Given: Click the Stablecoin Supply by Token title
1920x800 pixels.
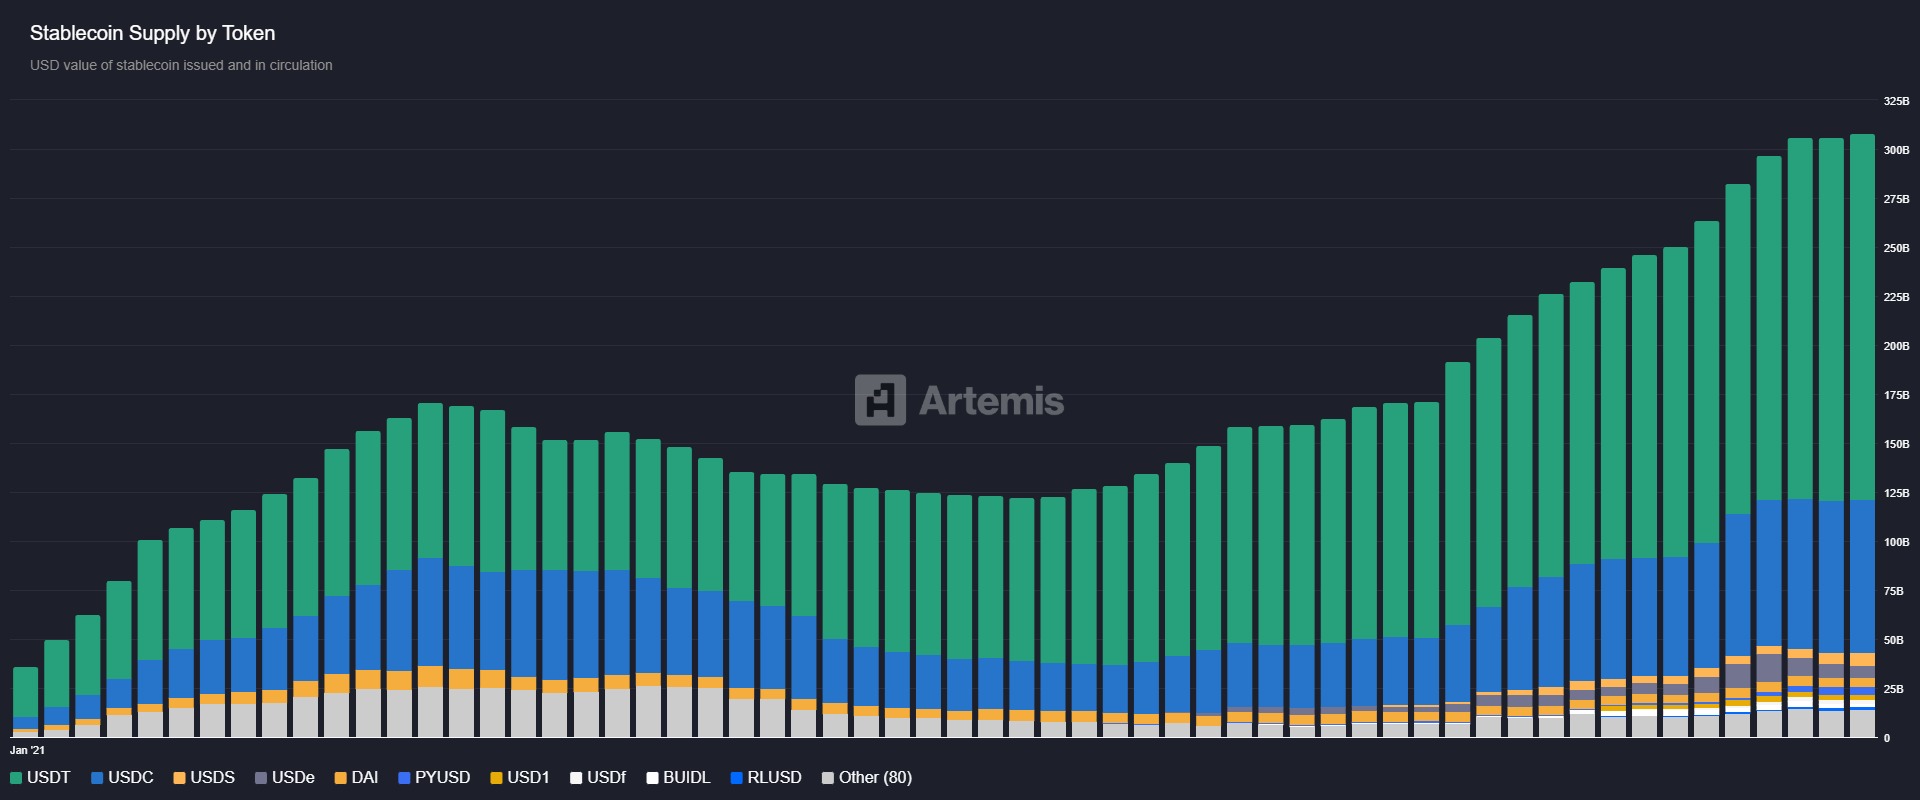Looking at the screenshot, I should (152, 33).
